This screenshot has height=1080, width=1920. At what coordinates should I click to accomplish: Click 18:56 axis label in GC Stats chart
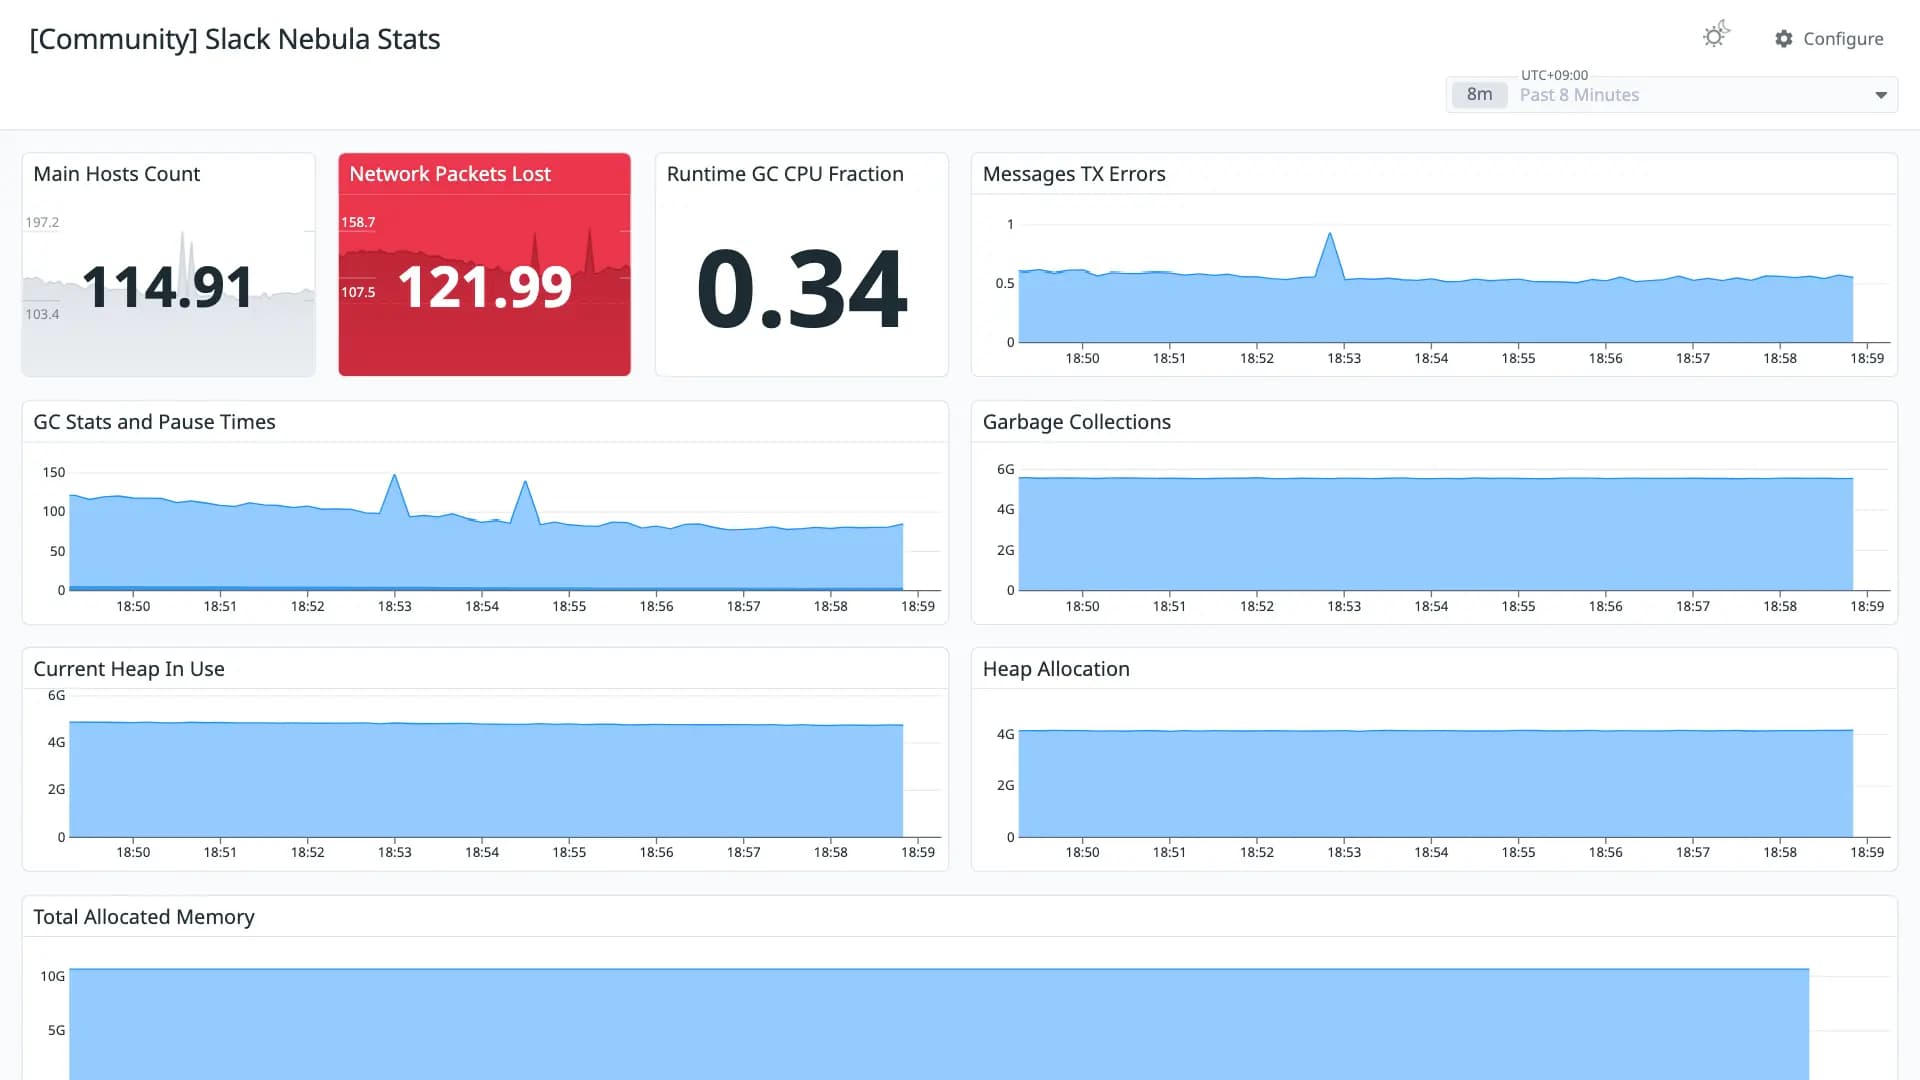tap(656, 606)
